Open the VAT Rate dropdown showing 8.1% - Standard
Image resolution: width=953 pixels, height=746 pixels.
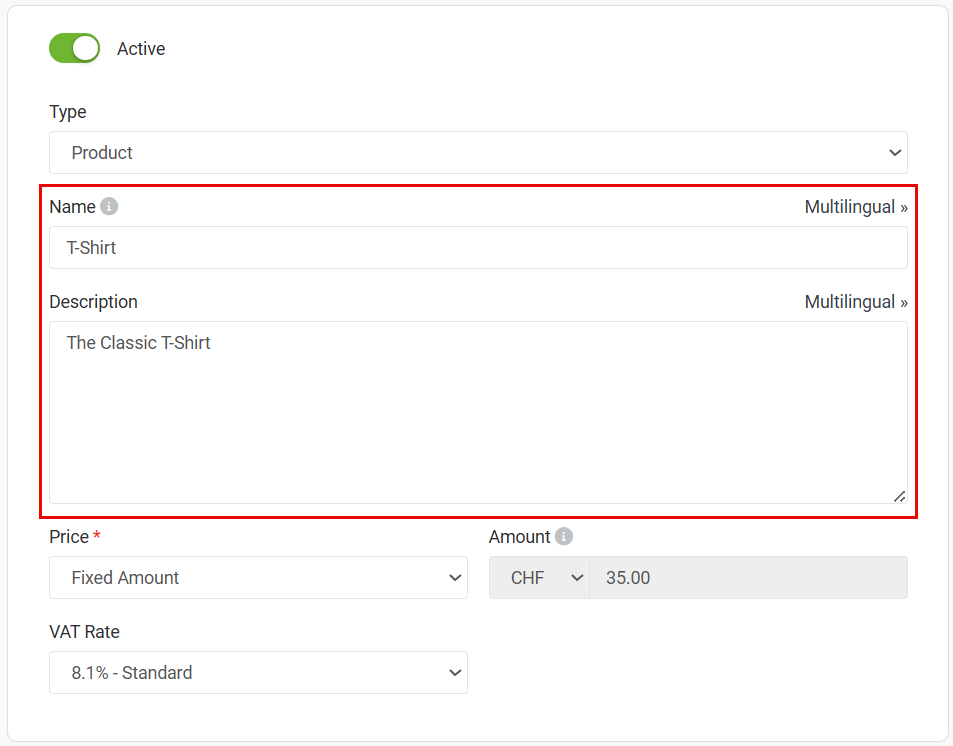pyautogui.click(x=258, y=673)
